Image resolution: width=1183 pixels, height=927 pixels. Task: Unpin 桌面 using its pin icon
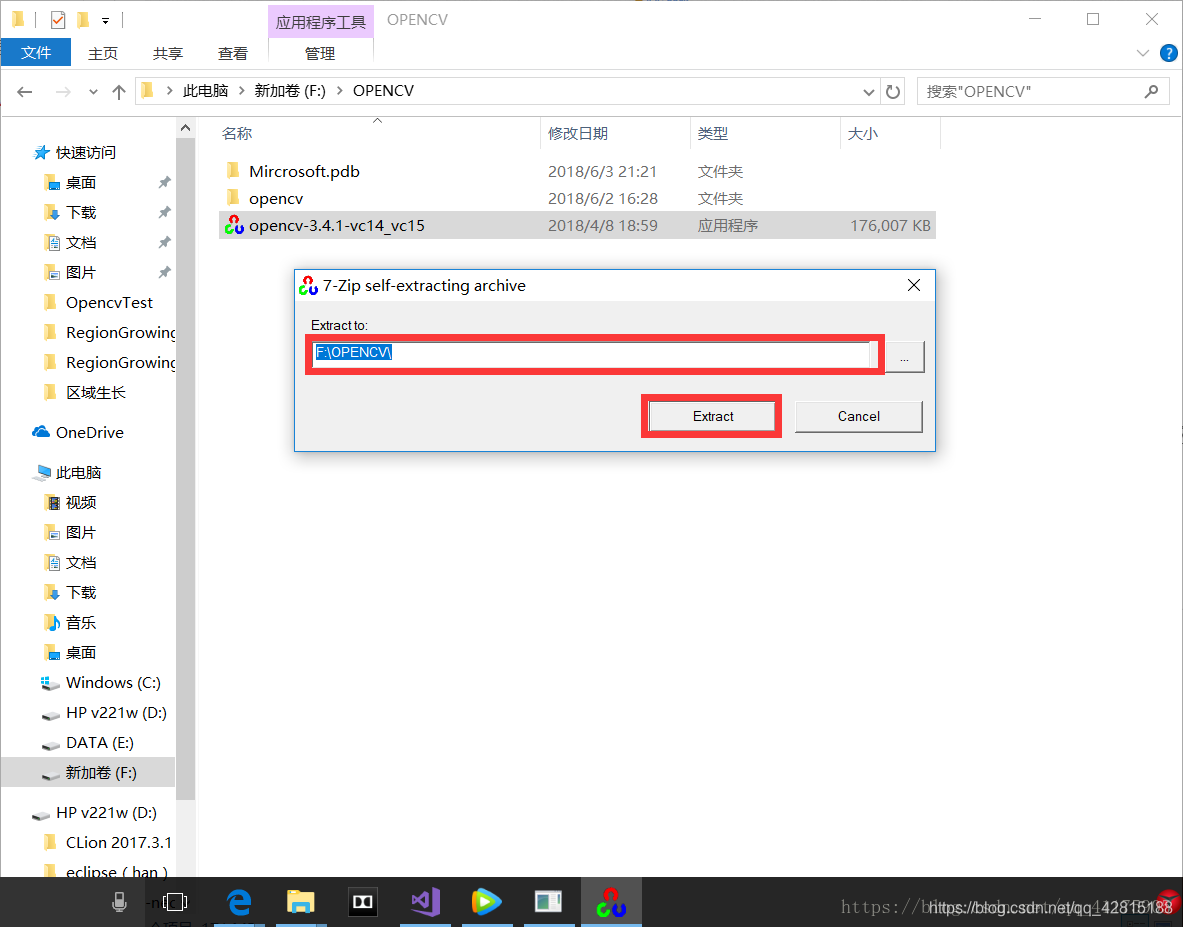tap(164, 183)
